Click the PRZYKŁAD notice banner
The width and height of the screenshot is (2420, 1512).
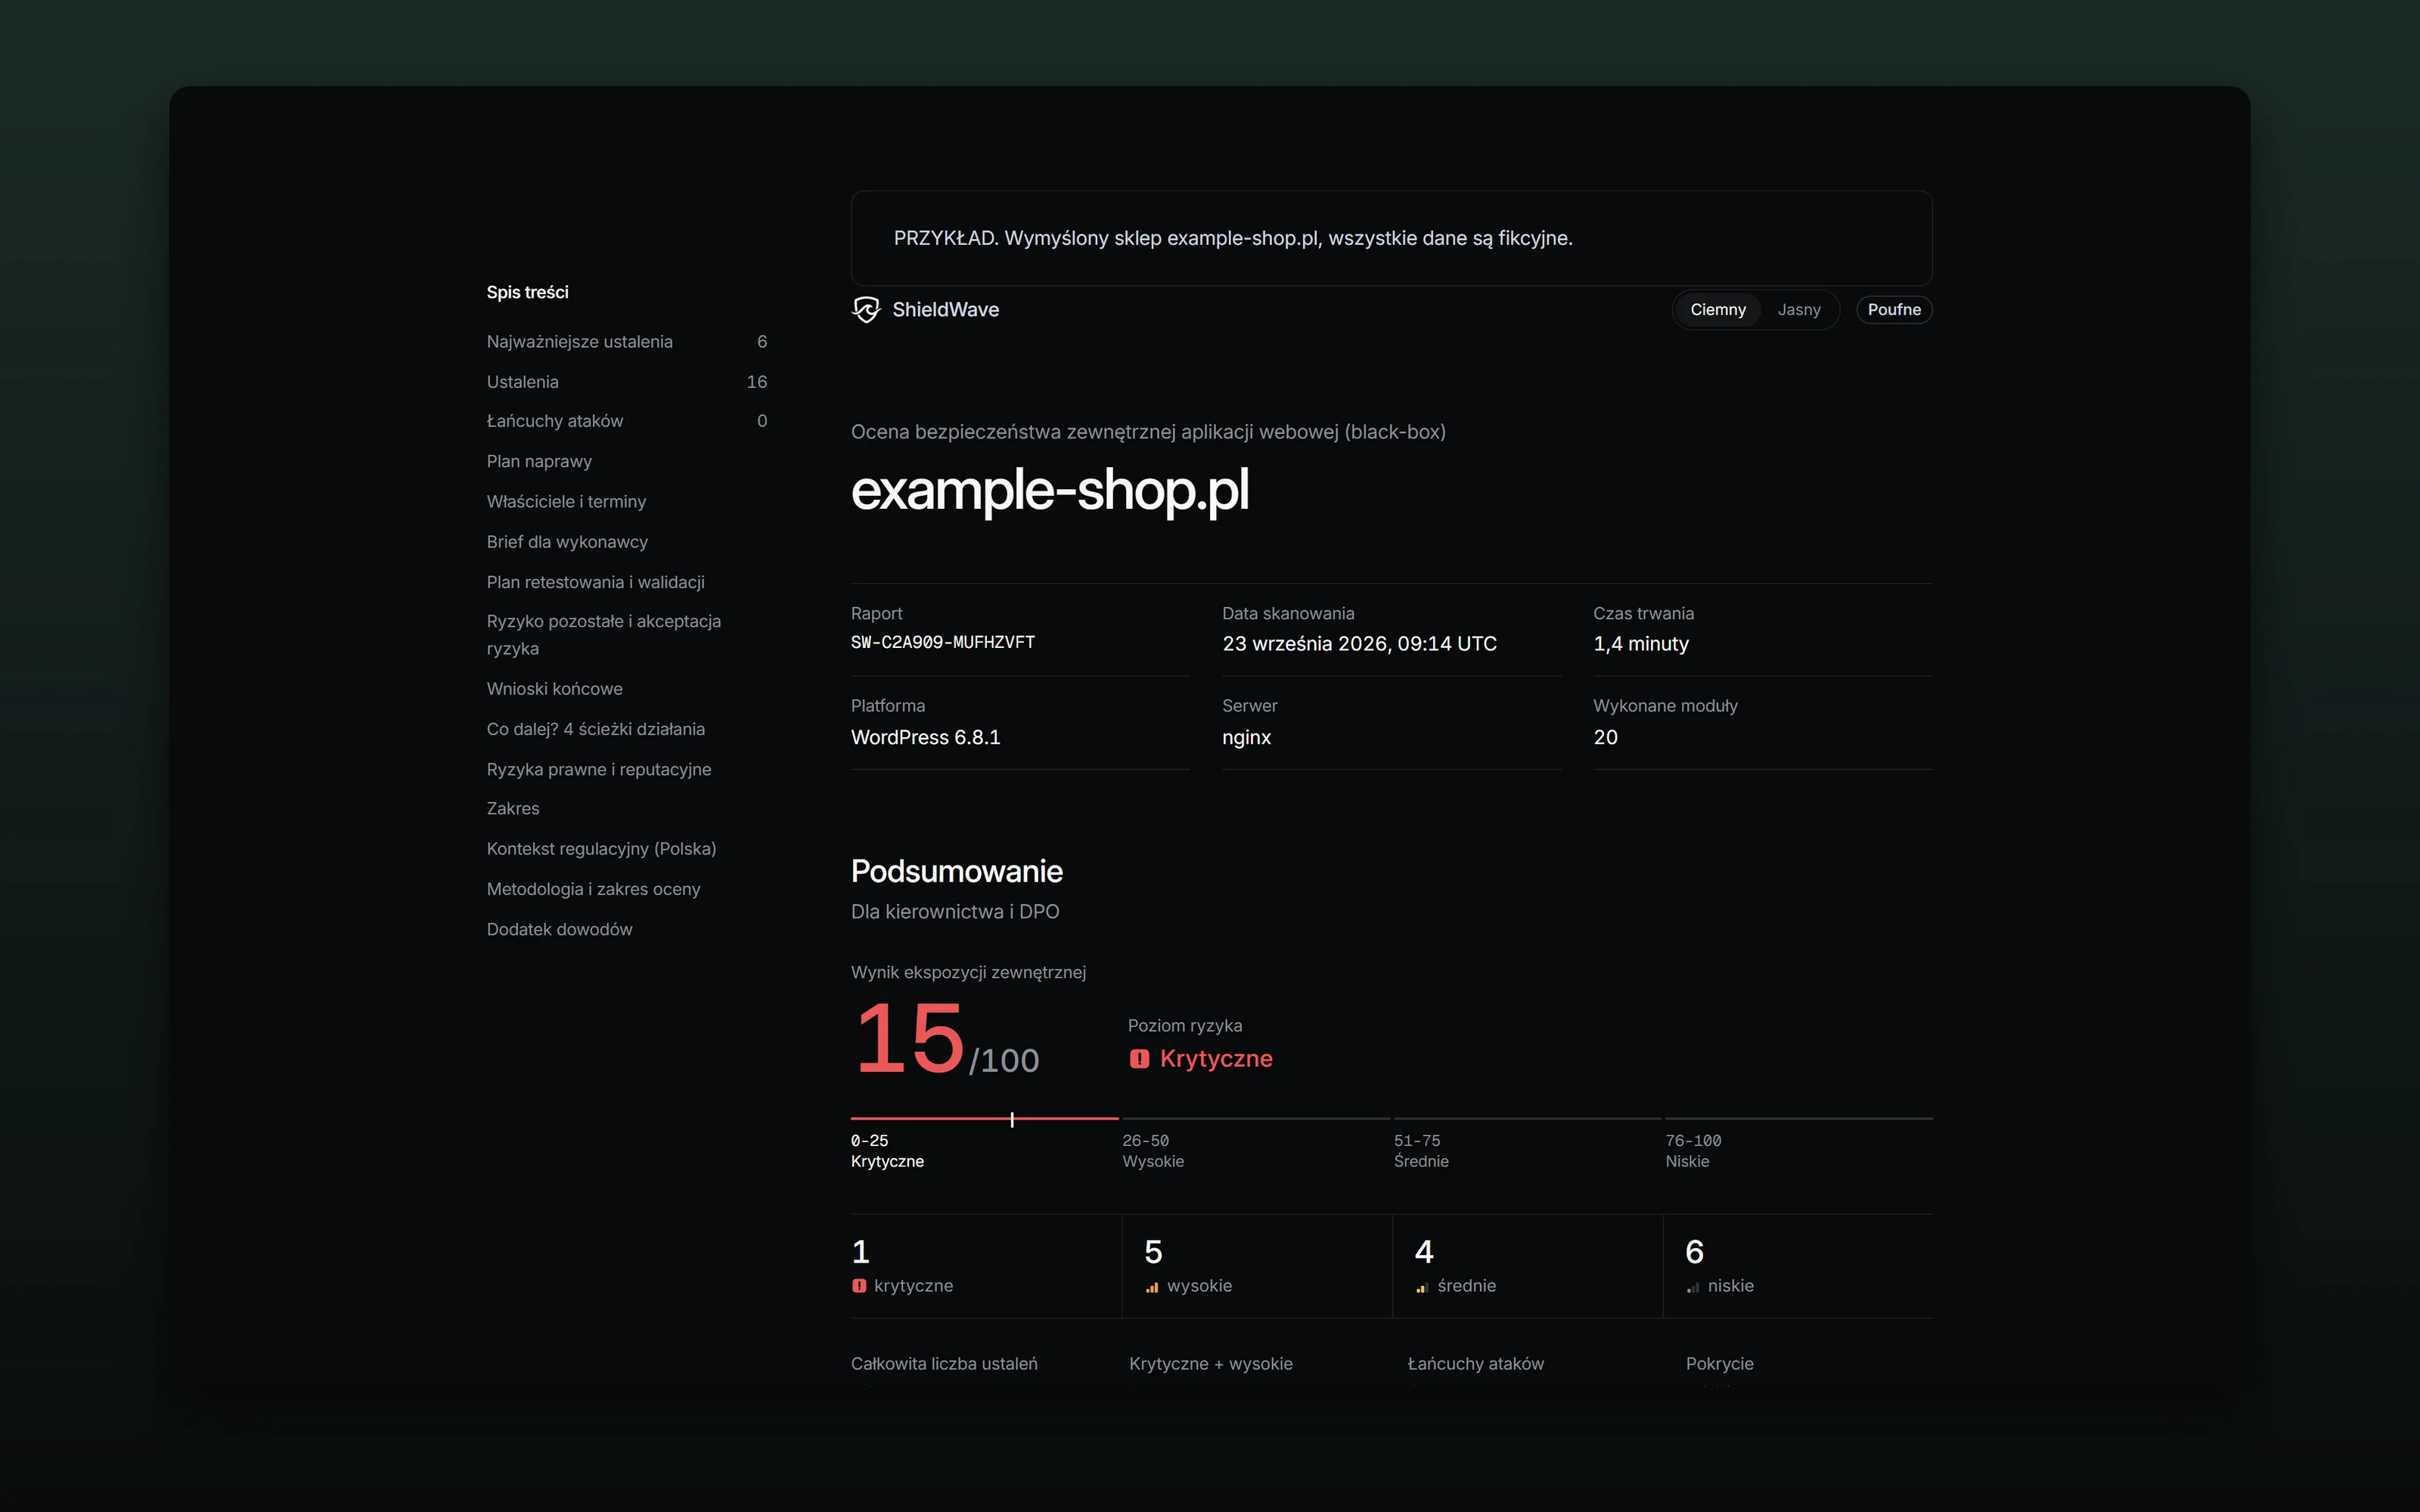[x=1391, y=238]
